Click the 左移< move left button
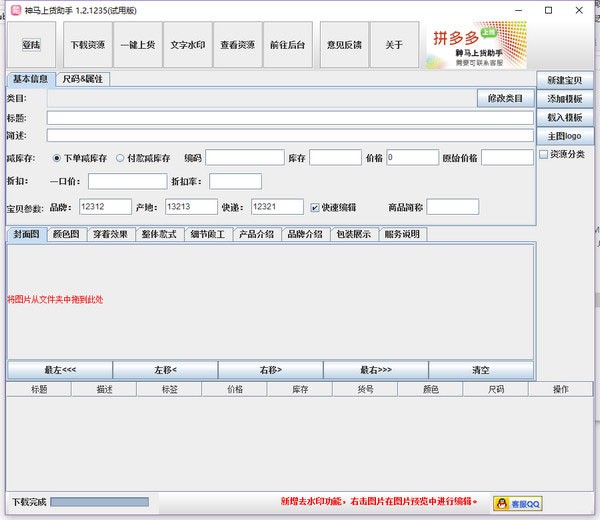Viewport: 600px width, 520px height. (x=165, y=370)
